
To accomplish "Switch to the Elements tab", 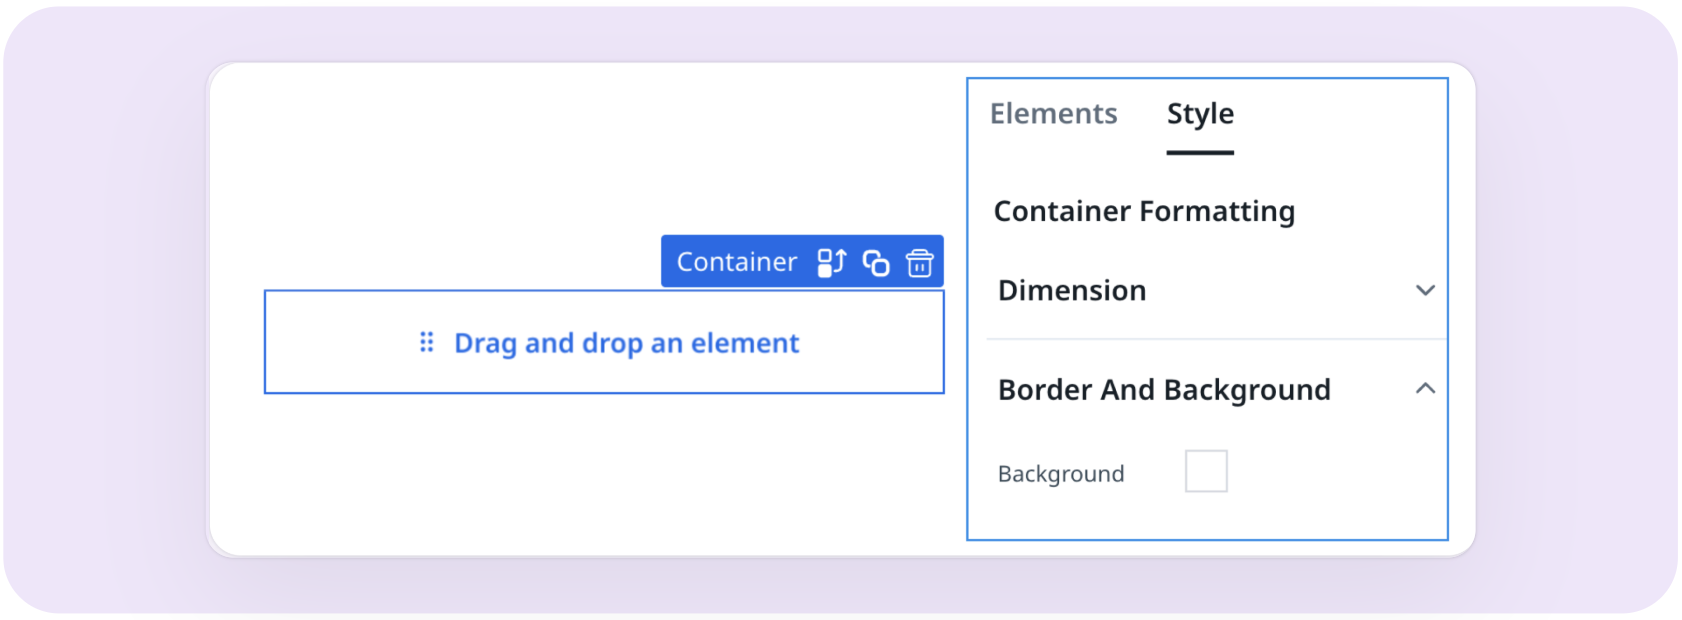I will (x=1053, y=114).
